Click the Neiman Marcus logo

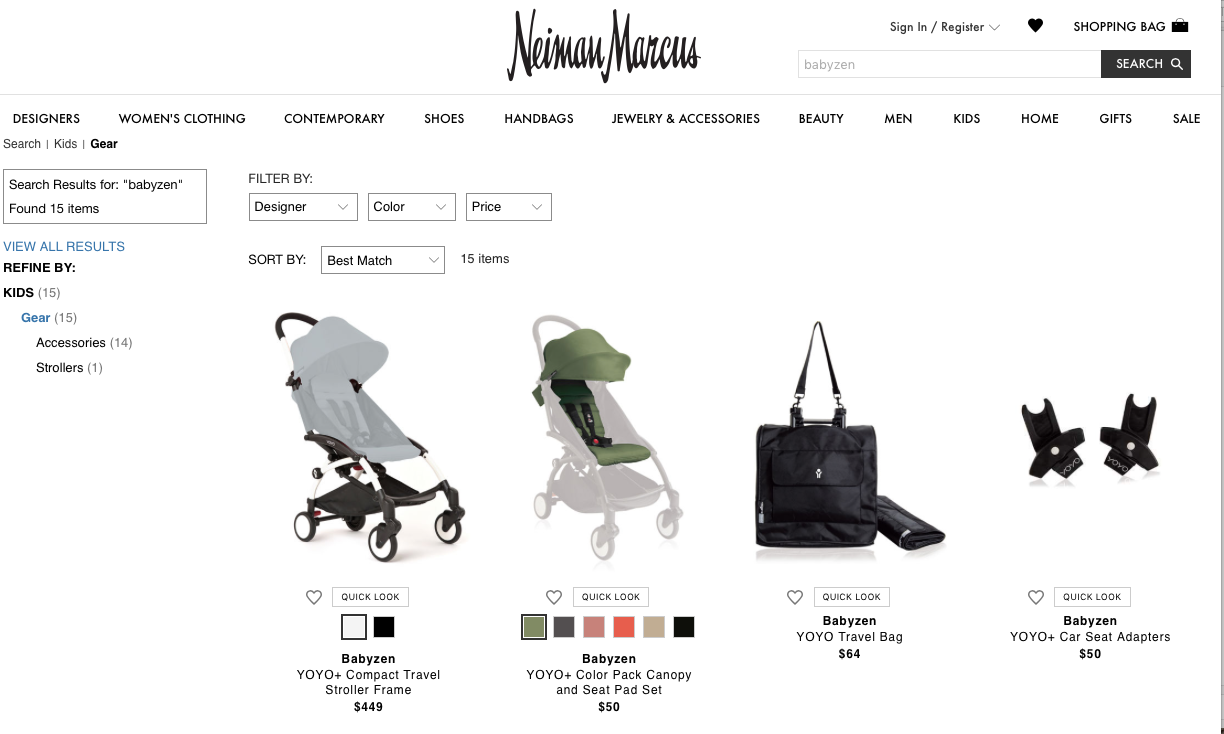604,47
